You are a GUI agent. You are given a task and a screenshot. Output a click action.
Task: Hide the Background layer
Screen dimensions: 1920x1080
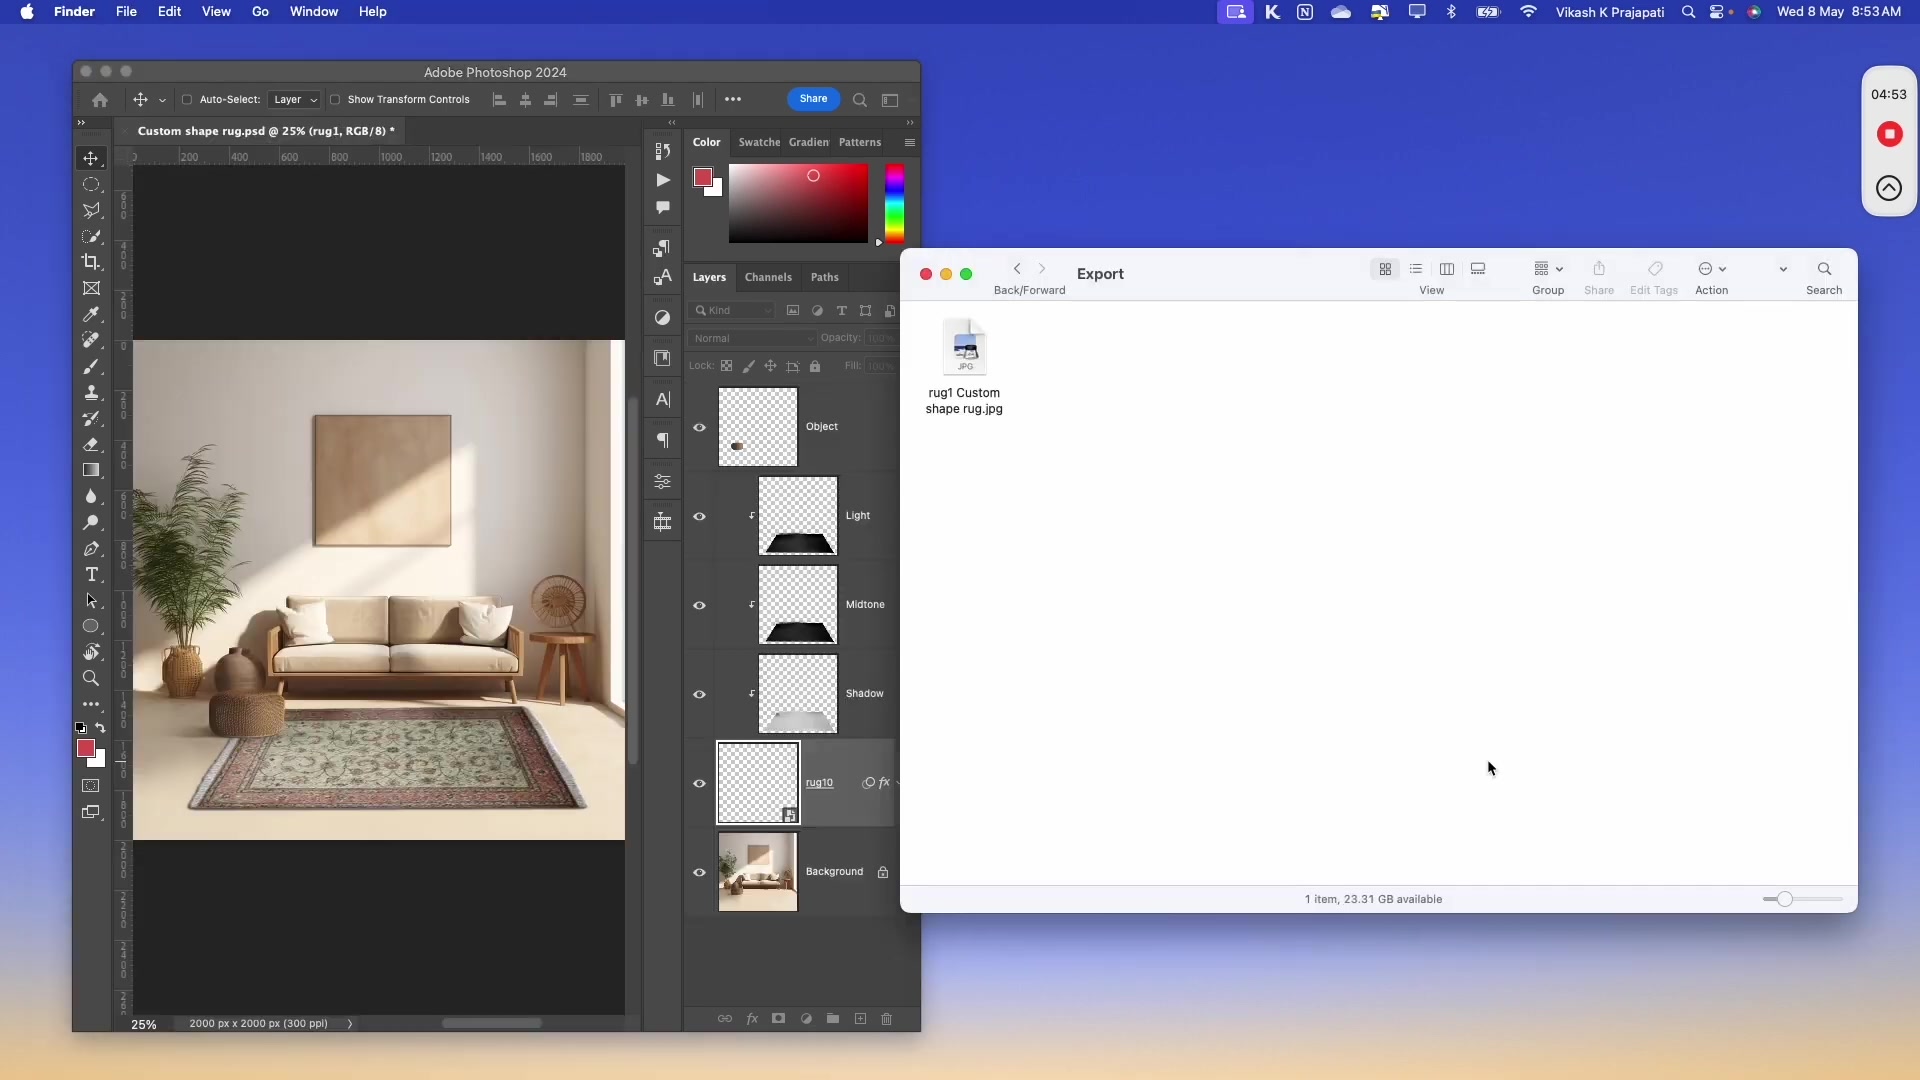tap(700, 872)
